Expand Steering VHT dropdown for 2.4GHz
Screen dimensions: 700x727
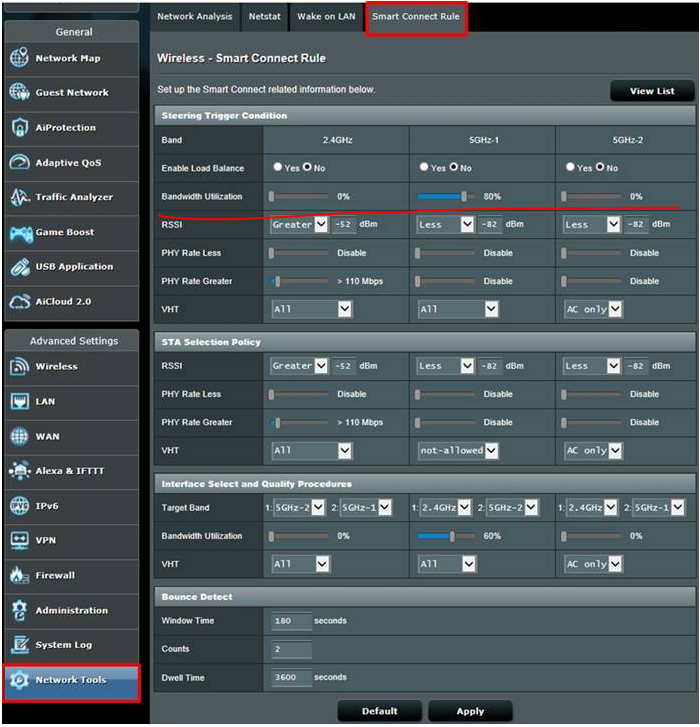[x=312, y=309]
